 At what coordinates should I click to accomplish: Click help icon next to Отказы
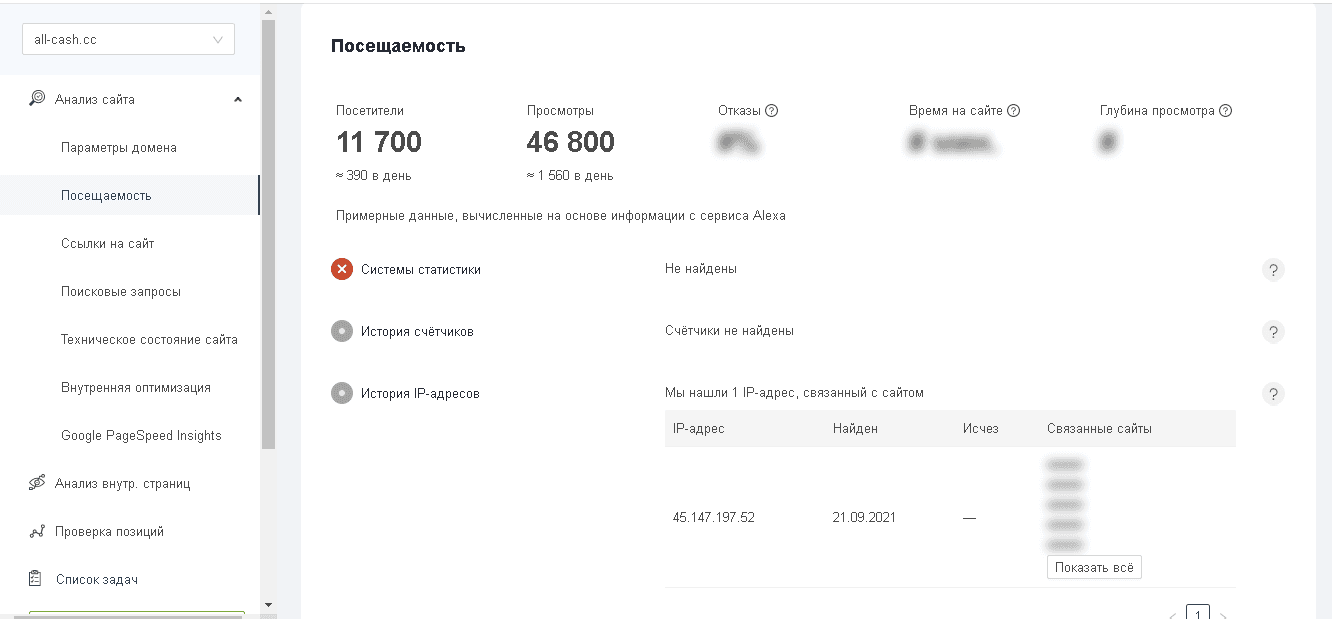click(x=771, y=111)
